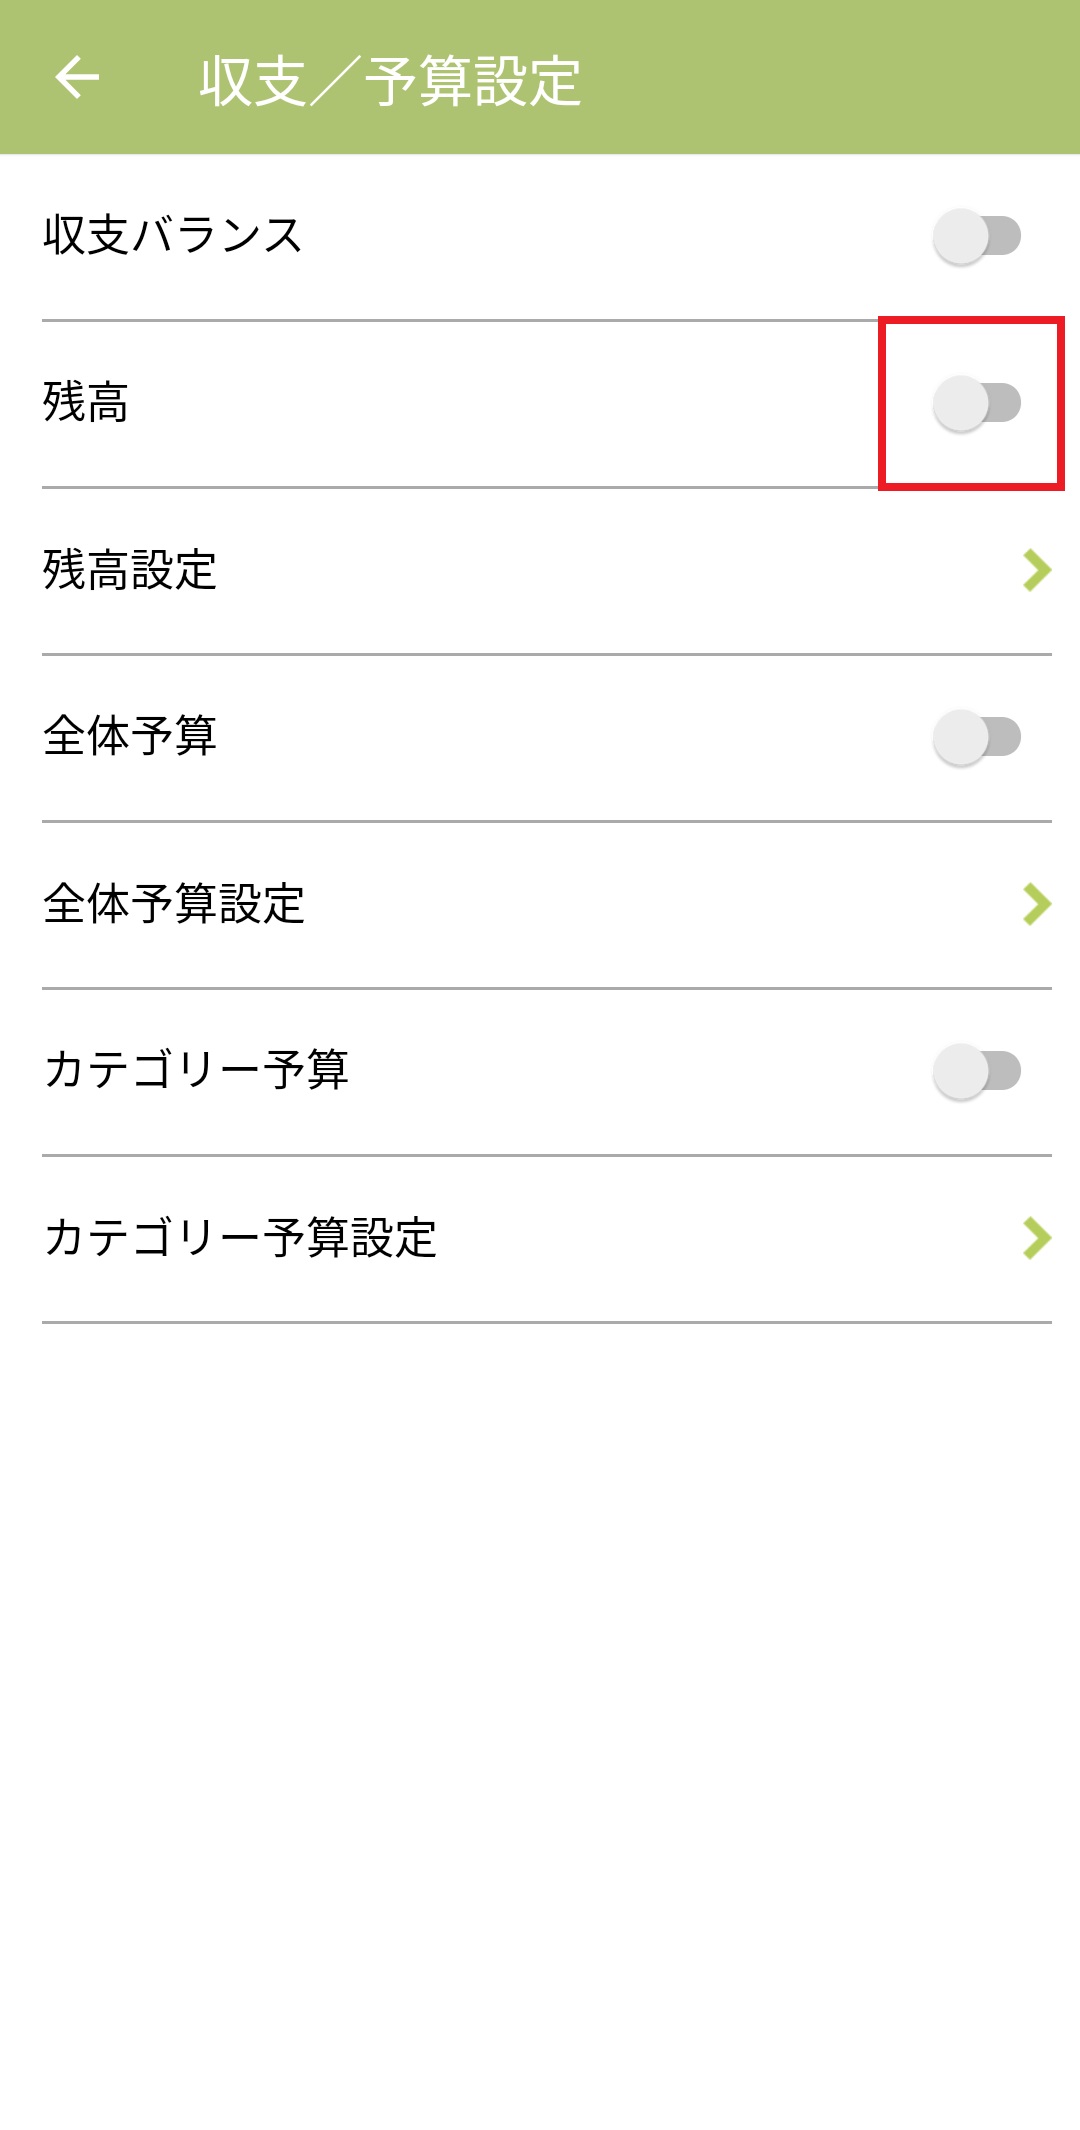Viewport: 1080px width, 2130px height.
Task: Enable the 残高 switch
Action: tap(976, 403)
